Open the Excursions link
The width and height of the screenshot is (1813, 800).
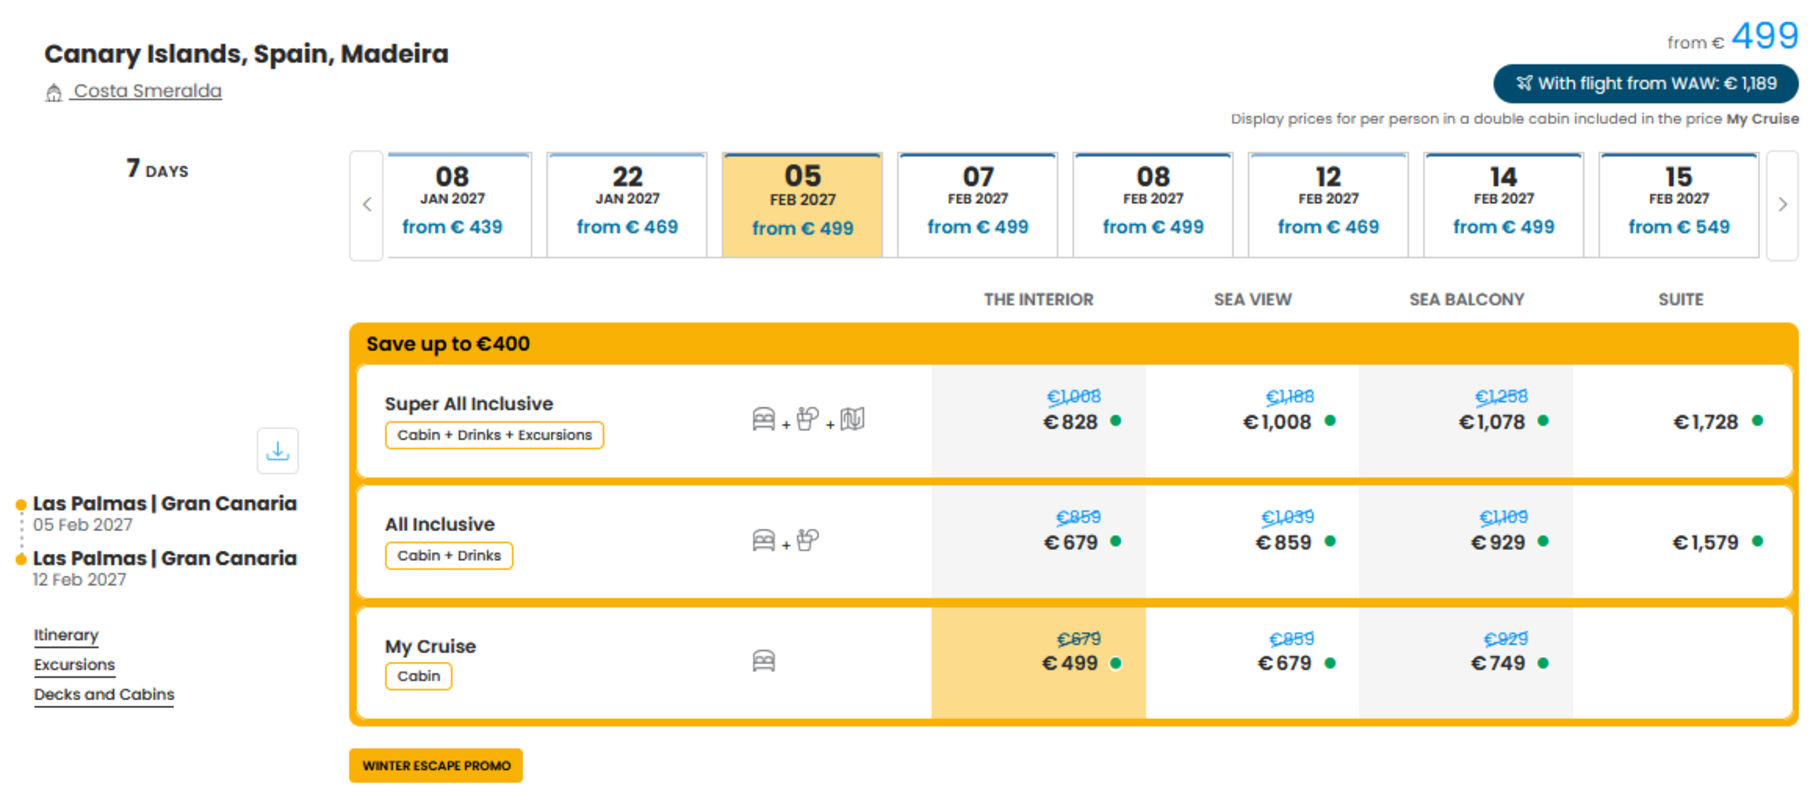point(74,665)
